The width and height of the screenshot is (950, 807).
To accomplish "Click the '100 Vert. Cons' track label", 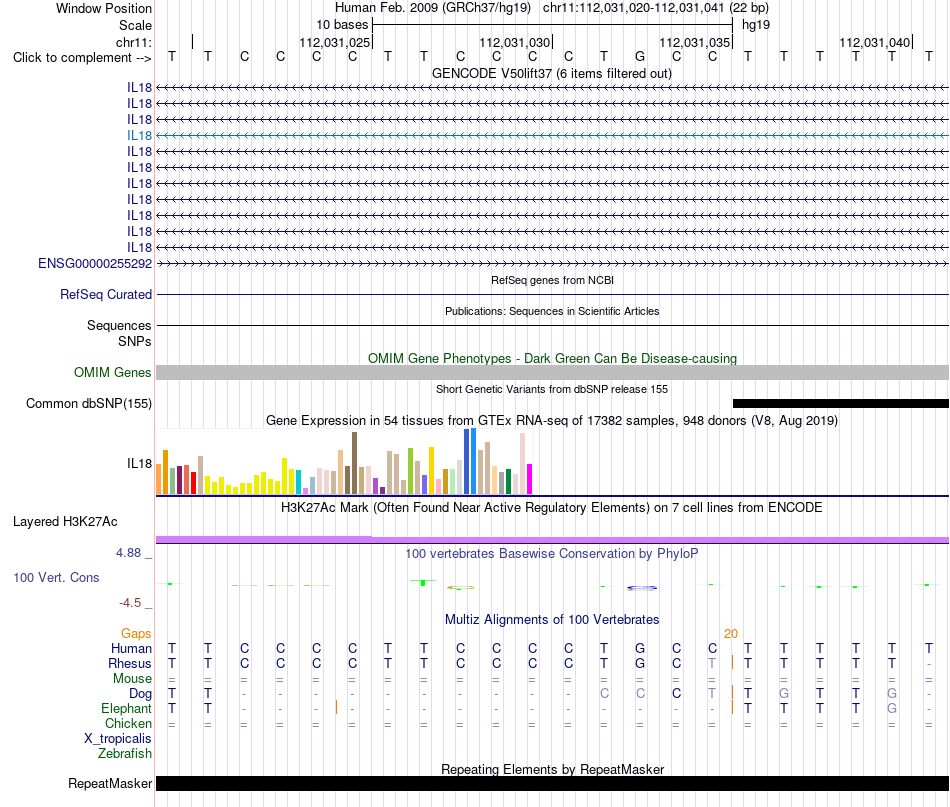I will click(x=56, y=577).
